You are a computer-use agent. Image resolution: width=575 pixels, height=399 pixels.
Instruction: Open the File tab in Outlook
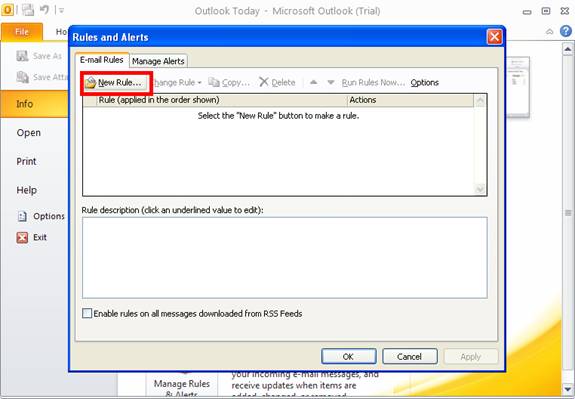tap(22, 32)
